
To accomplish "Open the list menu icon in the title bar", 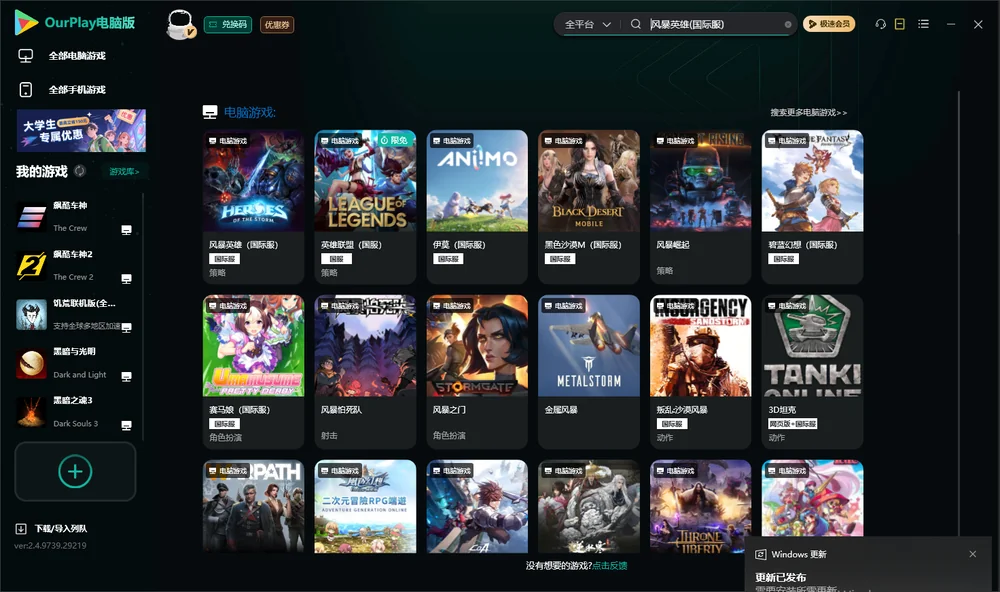I will (923, 24).
